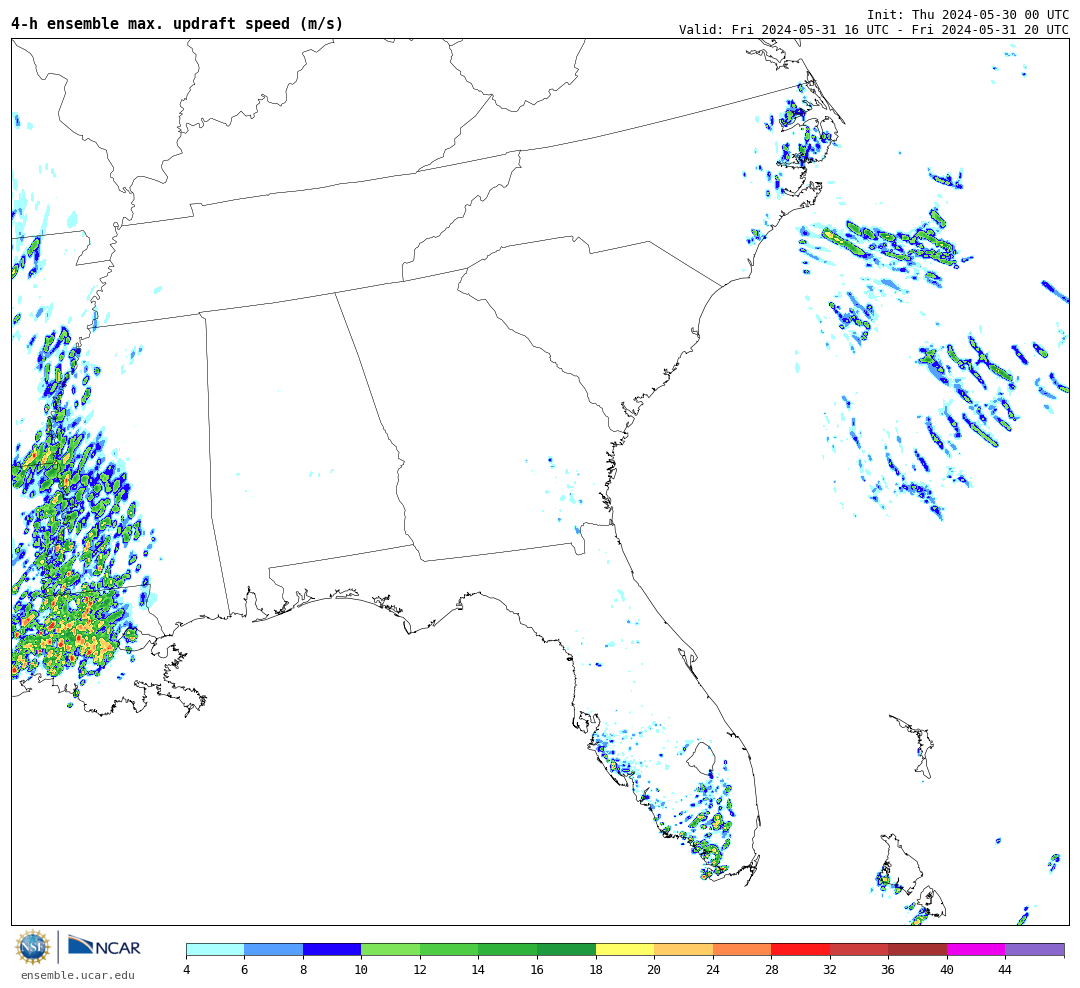Select the dark blue 8–10 colorbar swatch

tap(332, 949)
